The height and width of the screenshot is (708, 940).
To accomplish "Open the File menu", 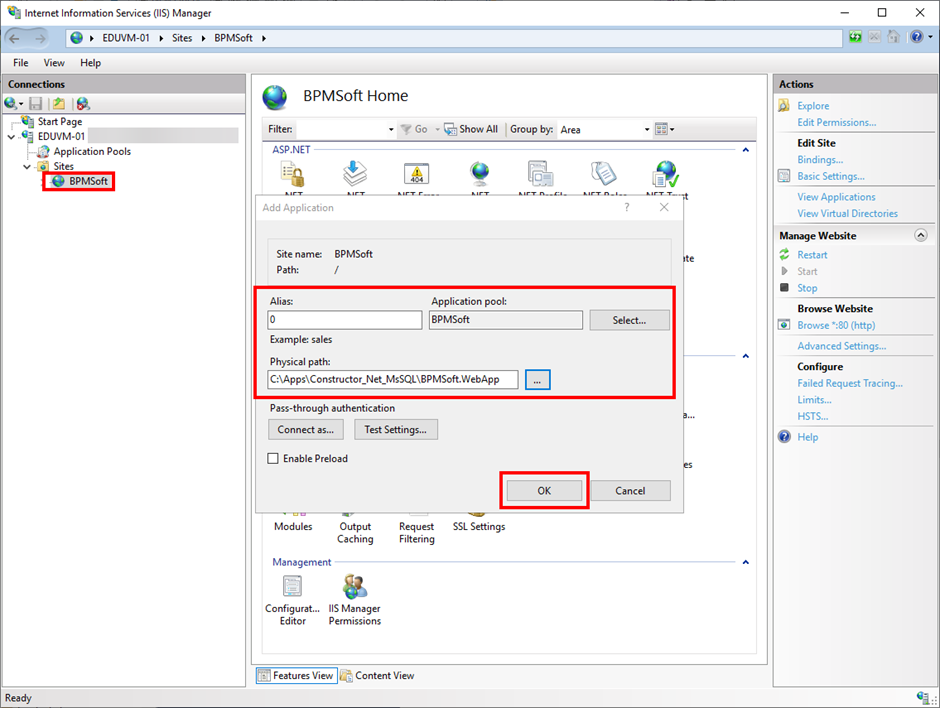I will (21, 63).
